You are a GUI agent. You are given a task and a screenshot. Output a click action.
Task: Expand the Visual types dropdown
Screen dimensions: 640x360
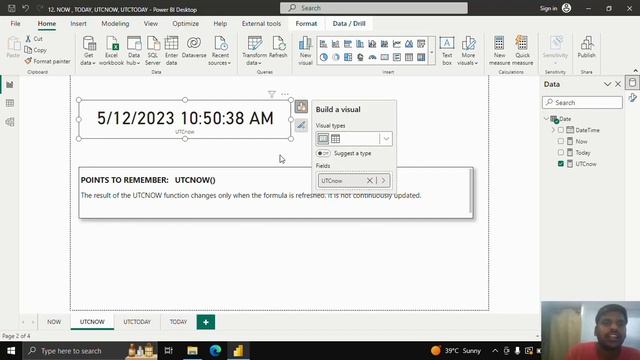click(x=386, y=139)
